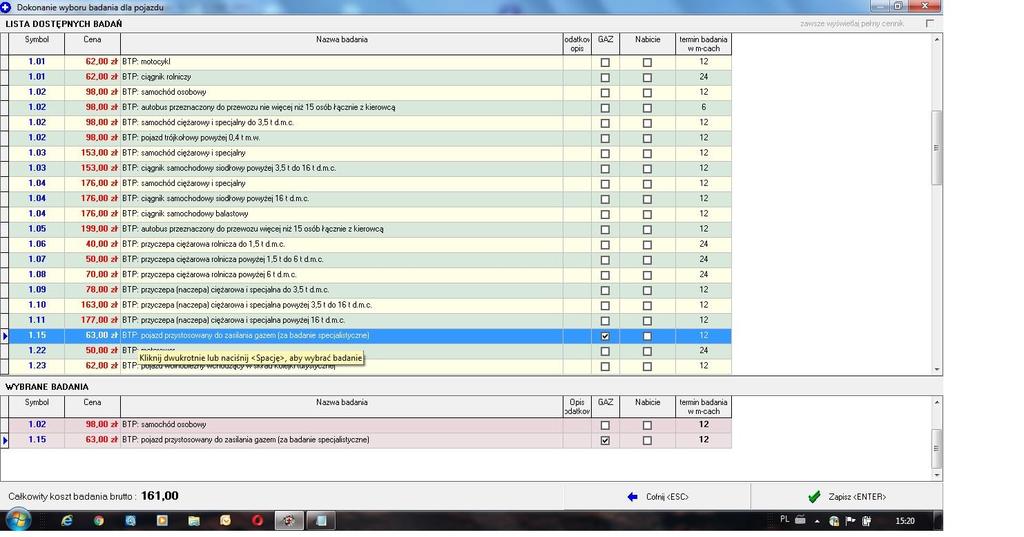Click the Wybrane badania scrollbar thumb

click(x=936, y=448)
